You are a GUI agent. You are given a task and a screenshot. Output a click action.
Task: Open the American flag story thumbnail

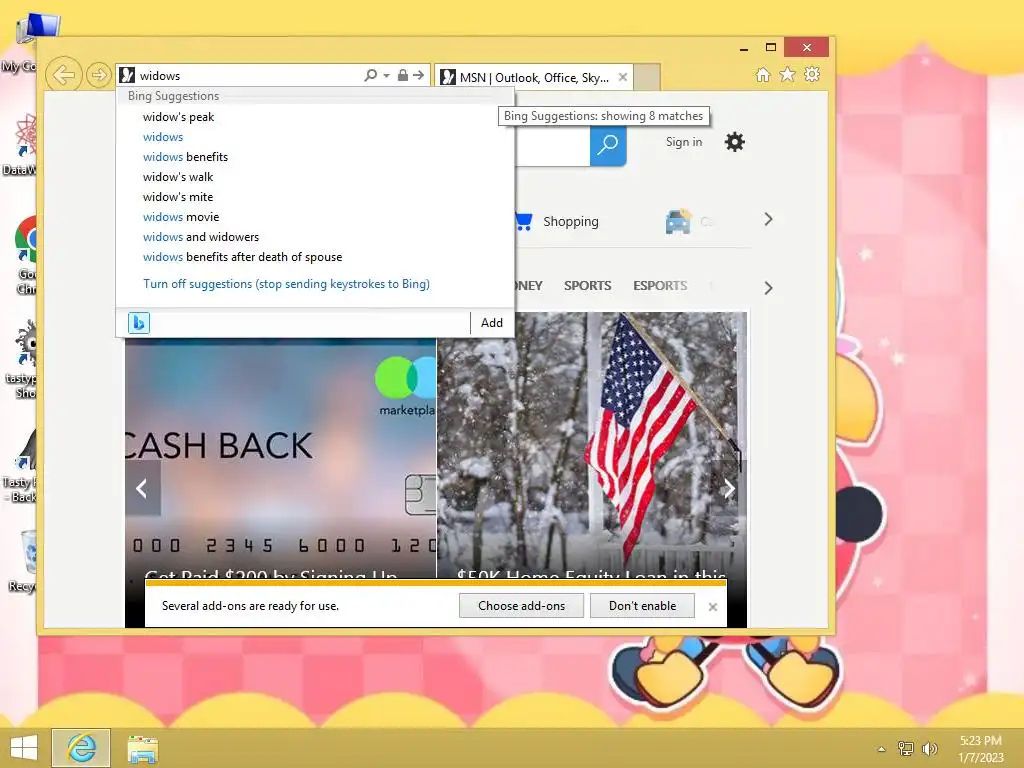pyautogui.click(x=592, y=445)
